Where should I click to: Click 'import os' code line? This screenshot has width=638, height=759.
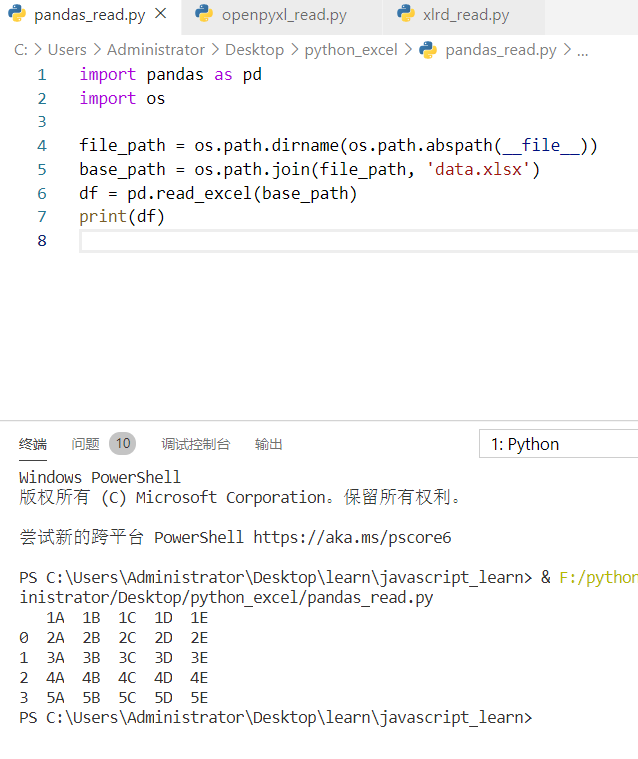pos(122,99)
